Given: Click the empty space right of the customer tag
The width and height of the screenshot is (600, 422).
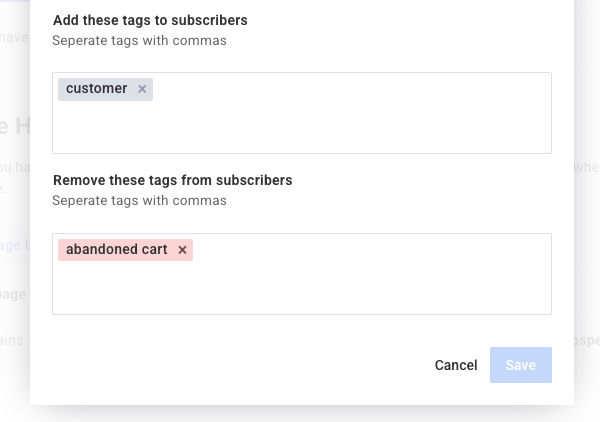Looking at the screenshot, I should 350,89.
